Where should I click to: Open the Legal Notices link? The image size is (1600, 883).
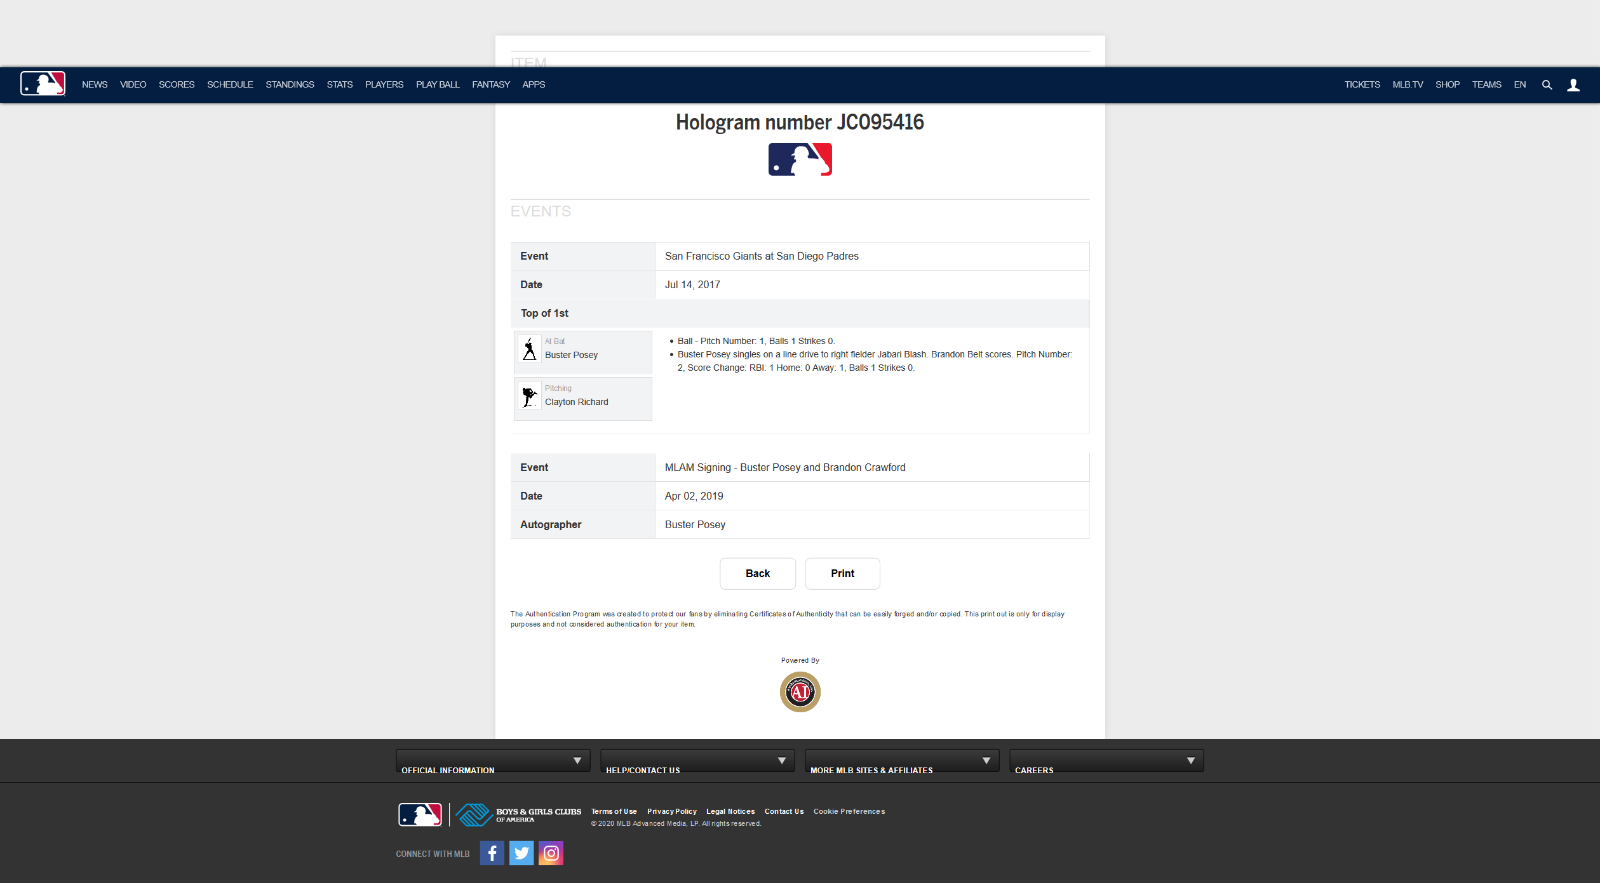pyautogui.click(x=731, y=812)
